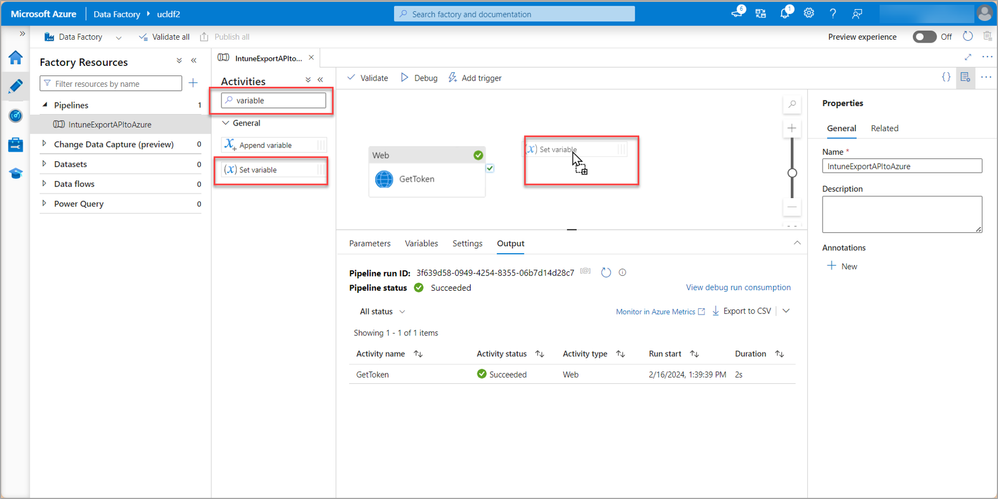Open the help question mark icon

point(833,13)
